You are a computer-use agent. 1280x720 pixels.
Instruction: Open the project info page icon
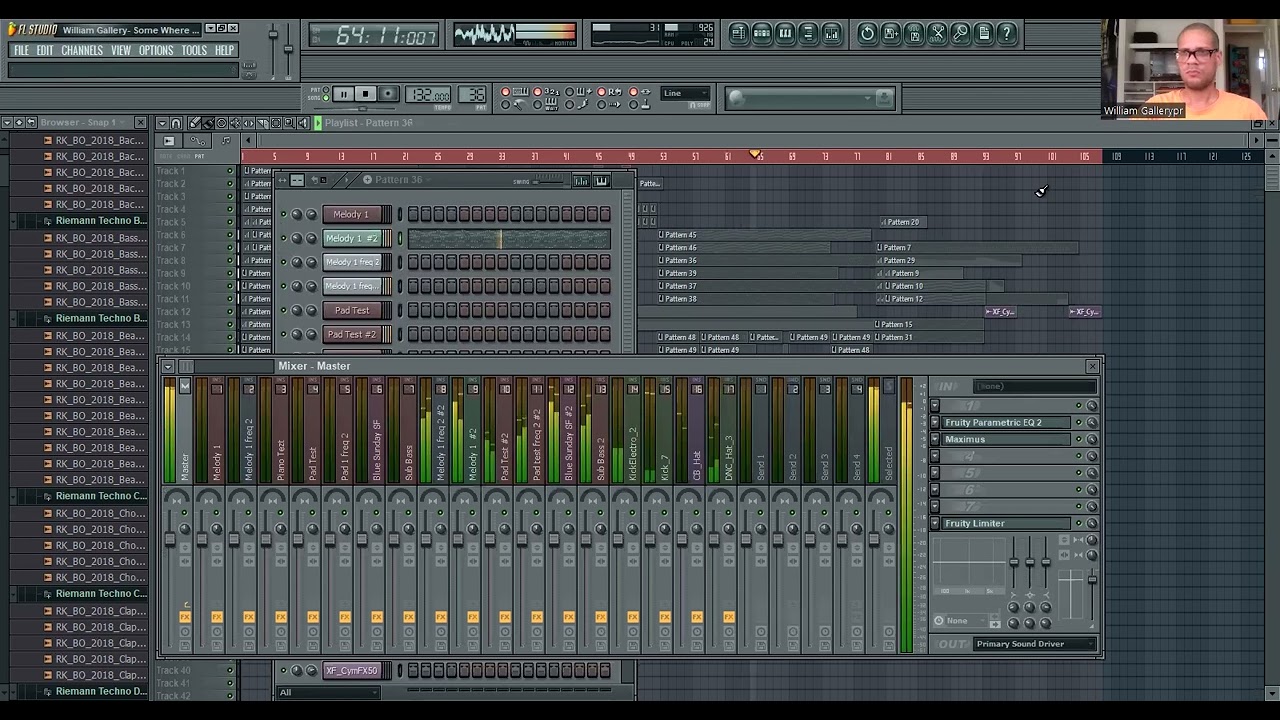(984, 33)
